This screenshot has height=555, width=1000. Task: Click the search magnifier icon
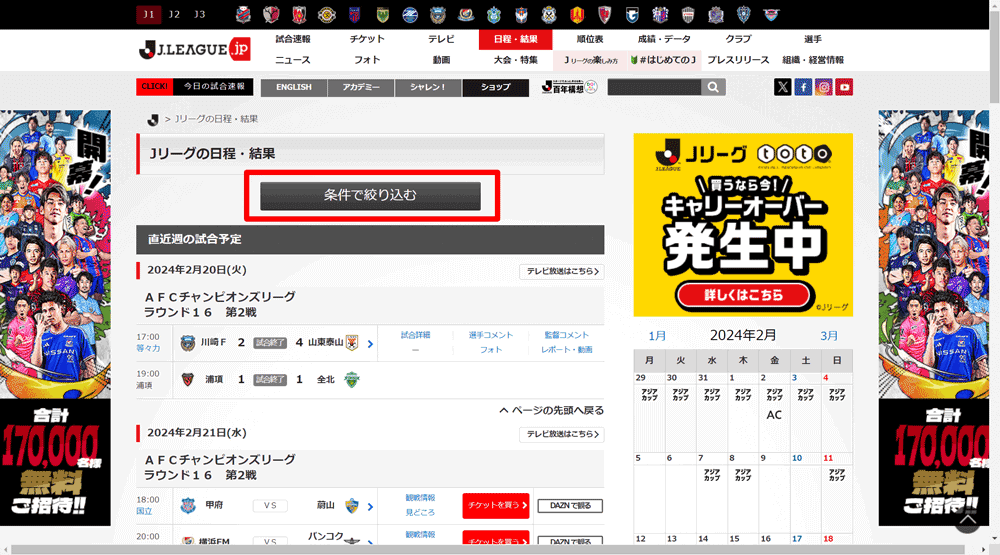(x=713, y=87)
